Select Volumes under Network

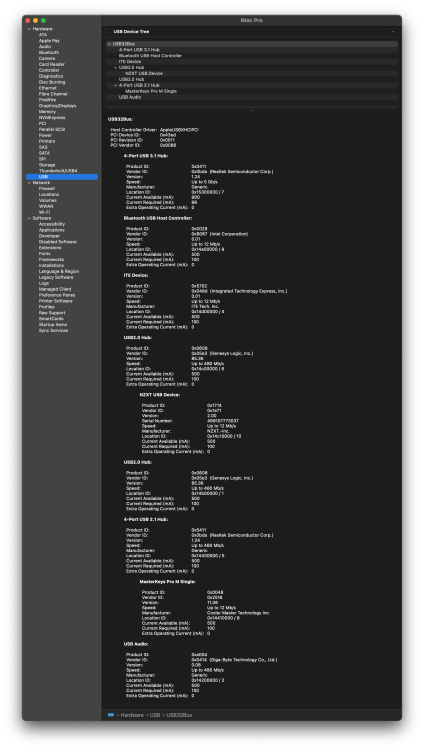48,200
